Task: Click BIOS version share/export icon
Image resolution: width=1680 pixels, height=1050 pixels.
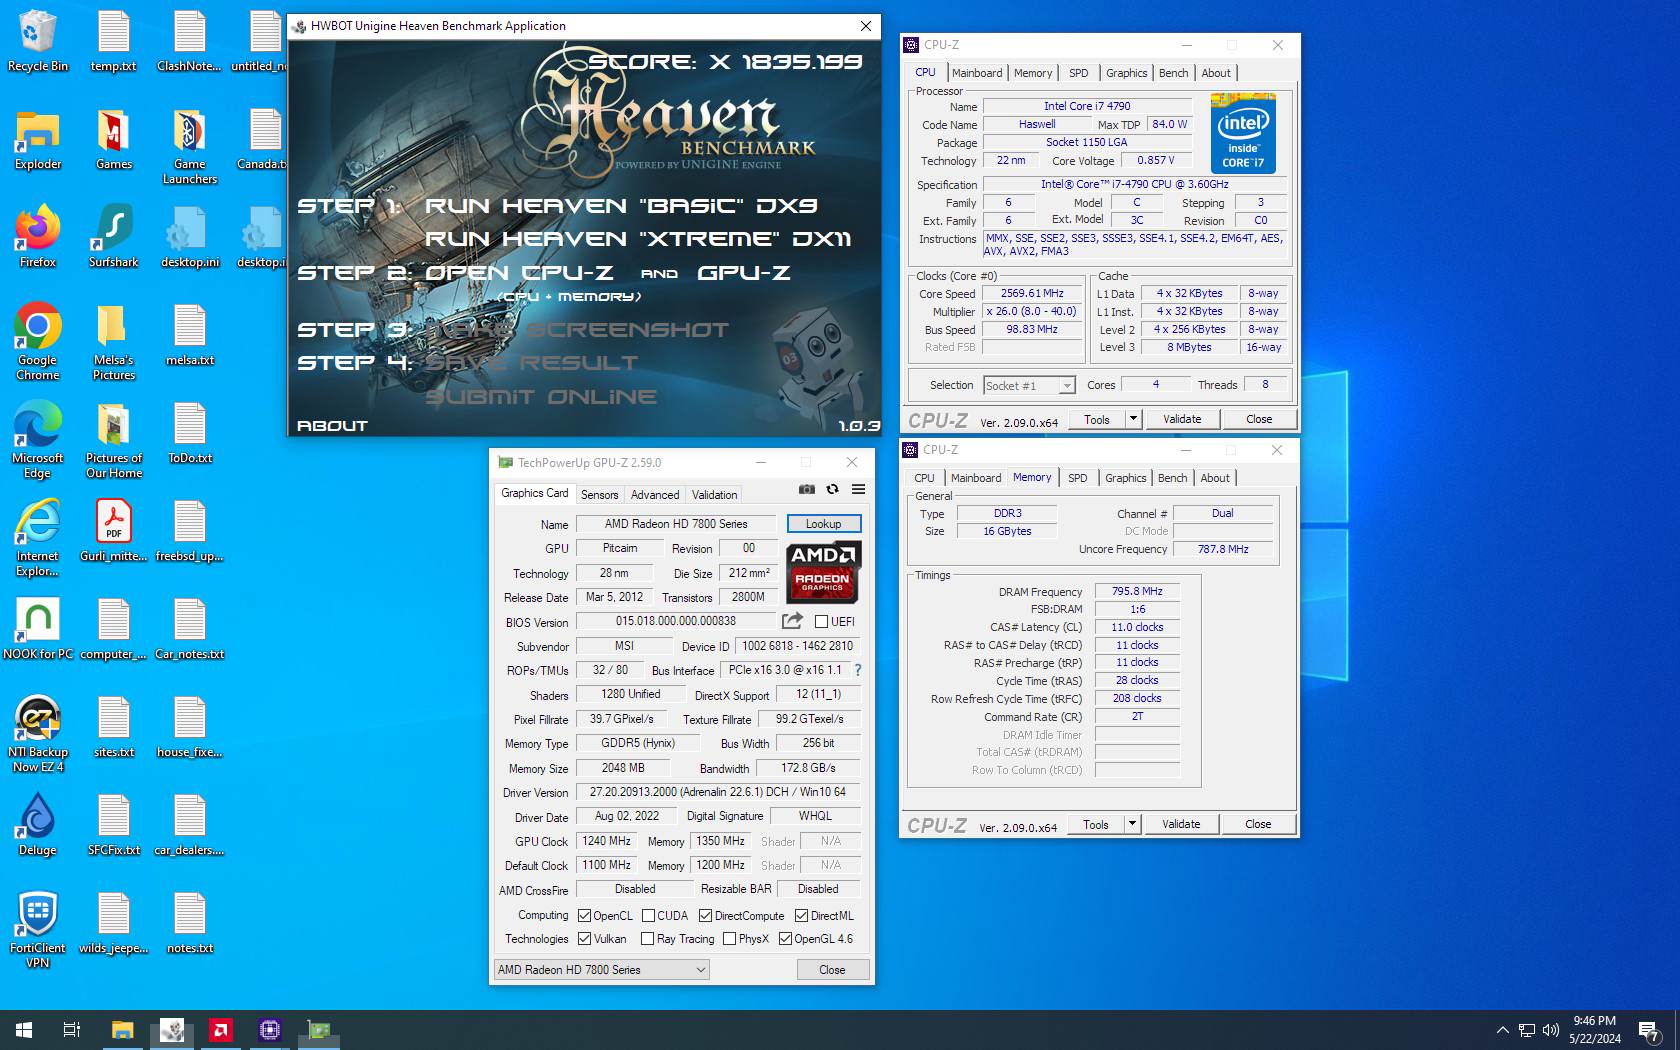Action: point(792,620)
